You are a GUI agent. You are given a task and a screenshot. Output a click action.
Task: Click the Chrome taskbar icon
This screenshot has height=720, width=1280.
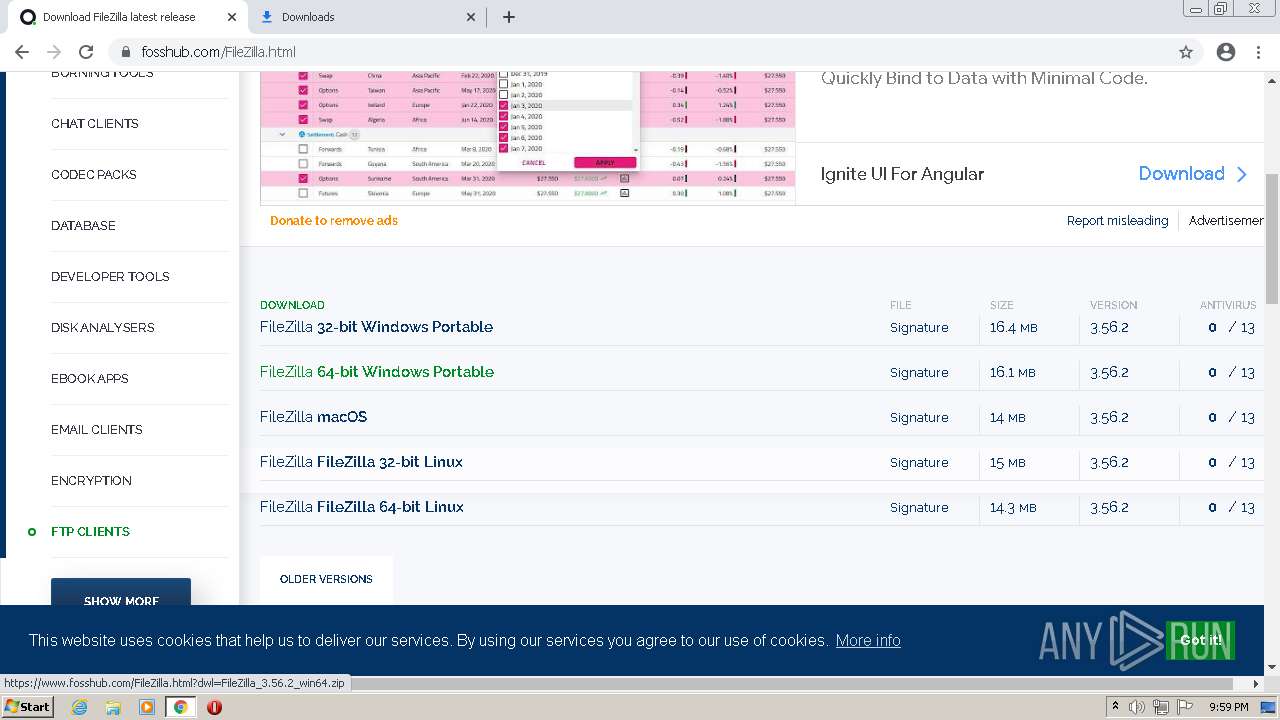(x=181, y=707)
